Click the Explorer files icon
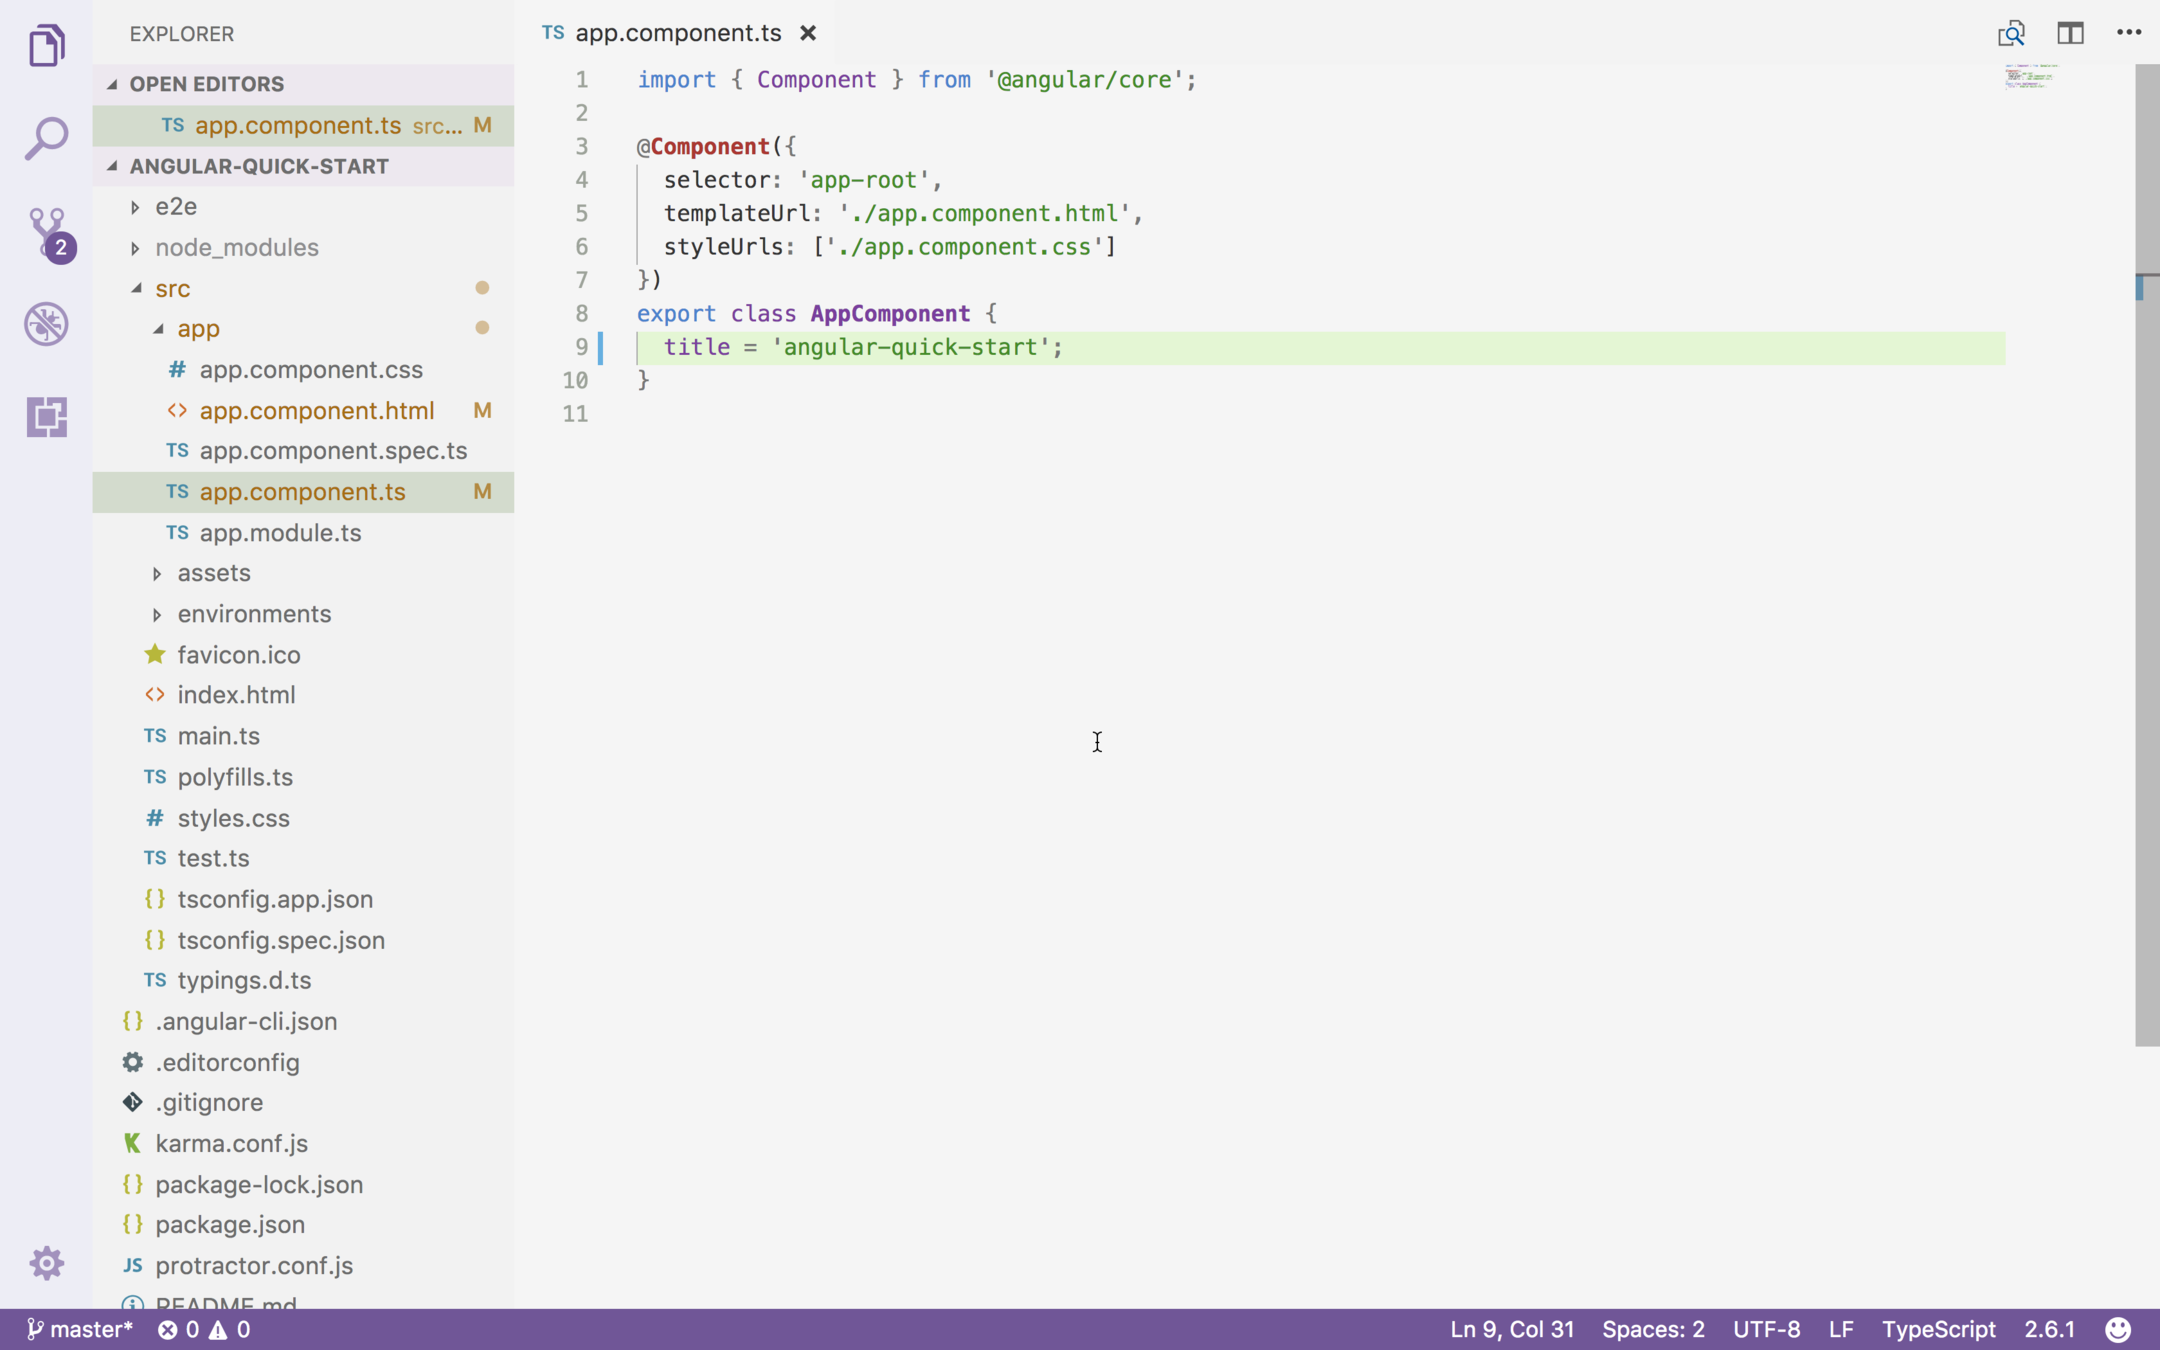2160x1350 pixels. tap(46, 45)
